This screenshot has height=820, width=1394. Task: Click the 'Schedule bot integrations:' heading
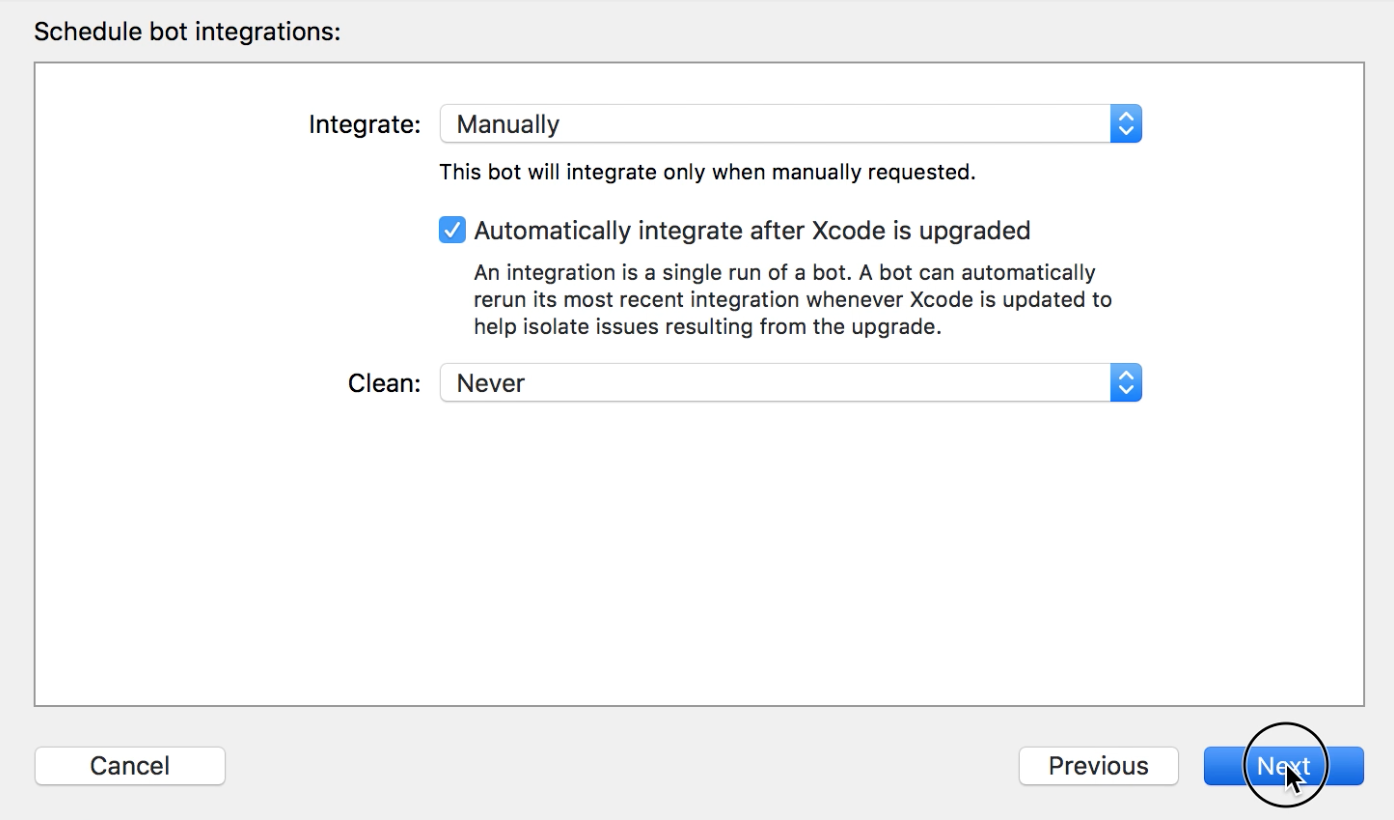[x=188, y=32]
